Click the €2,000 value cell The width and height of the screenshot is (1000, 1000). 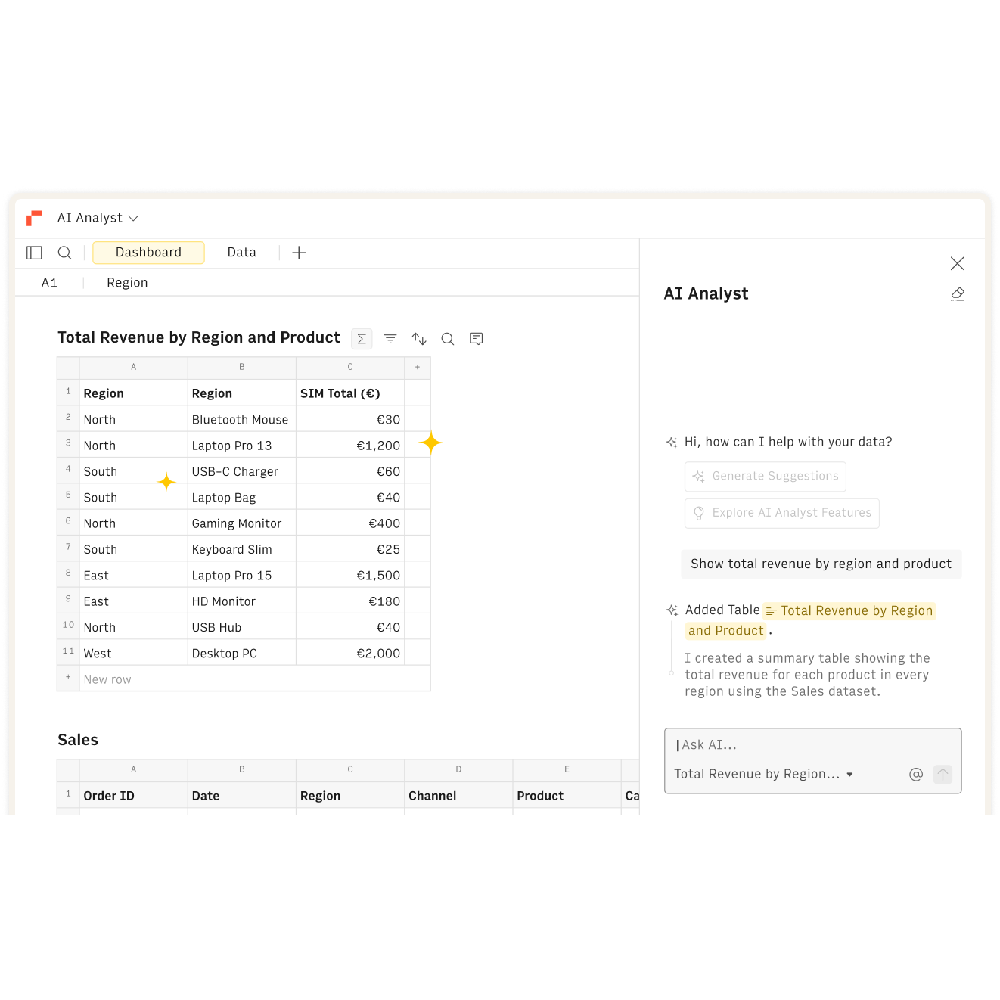click(x=350, y=653)
